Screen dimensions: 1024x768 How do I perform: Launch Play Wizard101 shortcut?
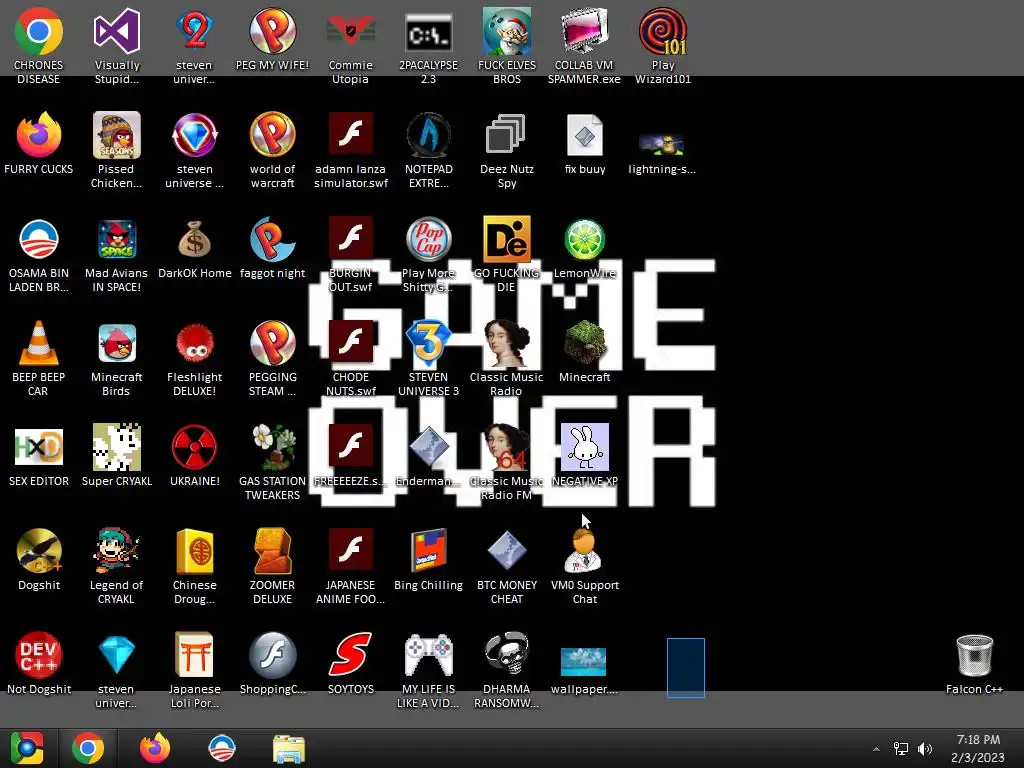pyautogui.click(x=663, y=31)
